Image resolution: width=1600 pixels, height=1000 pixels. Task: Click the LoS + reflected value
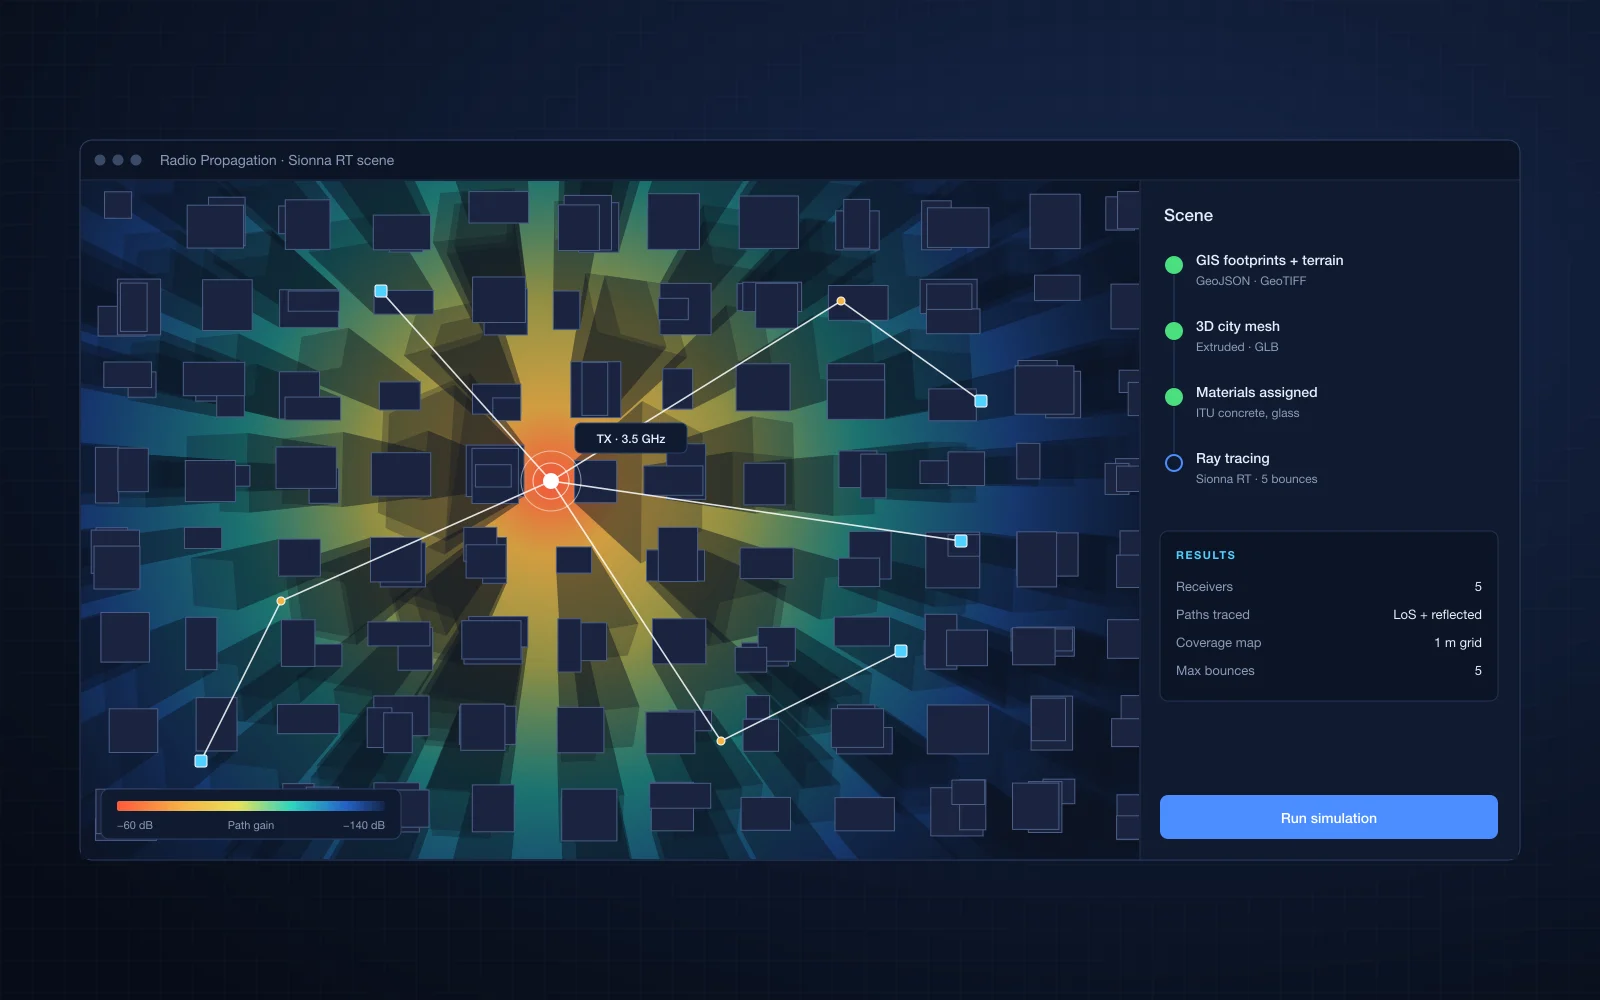[1437, 615]
